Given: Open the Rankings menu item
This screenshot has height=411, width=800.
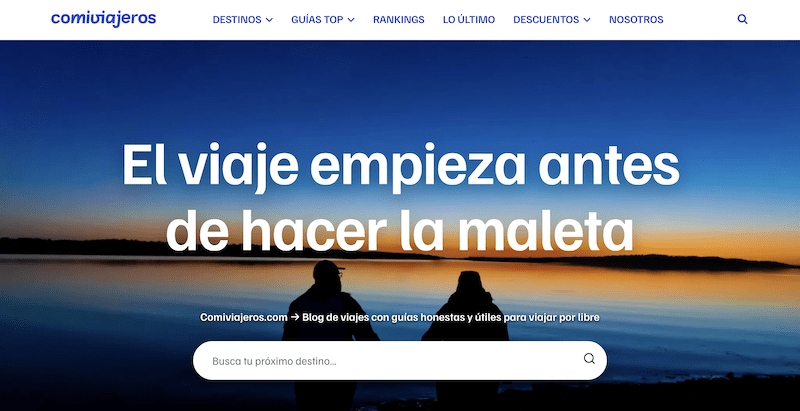Looking at the screenshot, I should pos(398,20).
